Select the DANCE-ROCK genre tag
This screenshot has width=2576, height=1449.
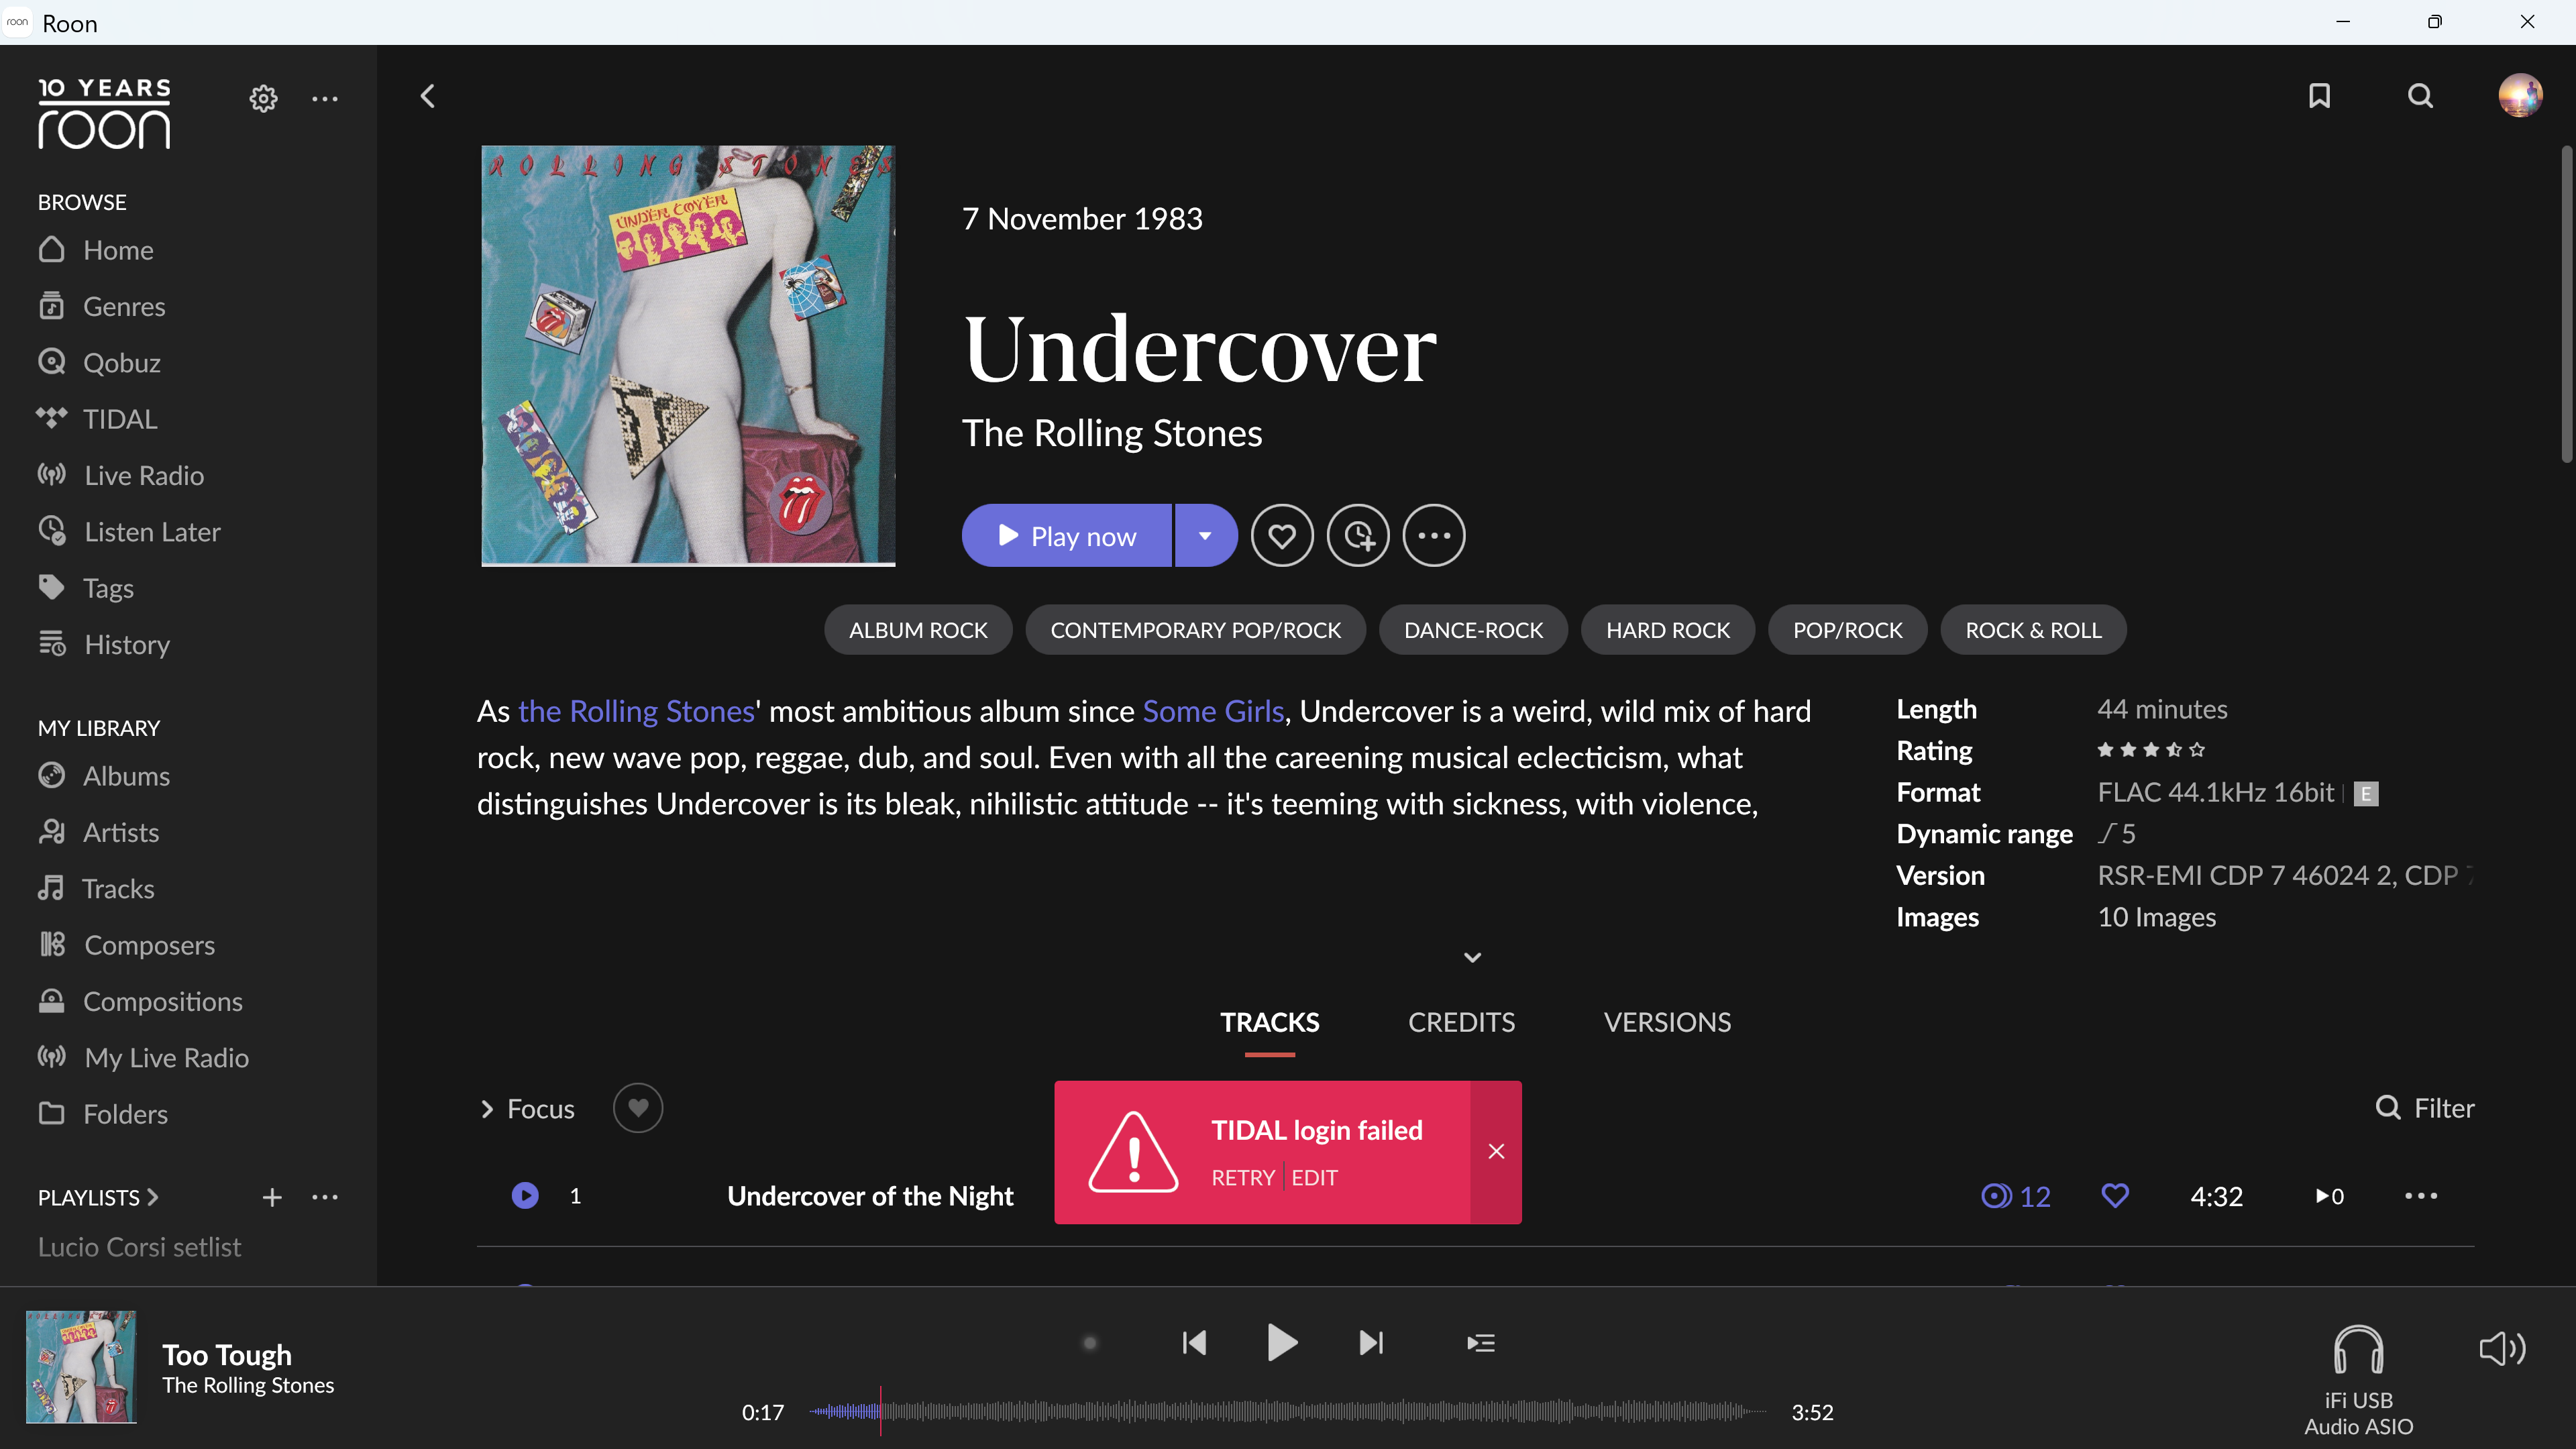[1474, 630]
